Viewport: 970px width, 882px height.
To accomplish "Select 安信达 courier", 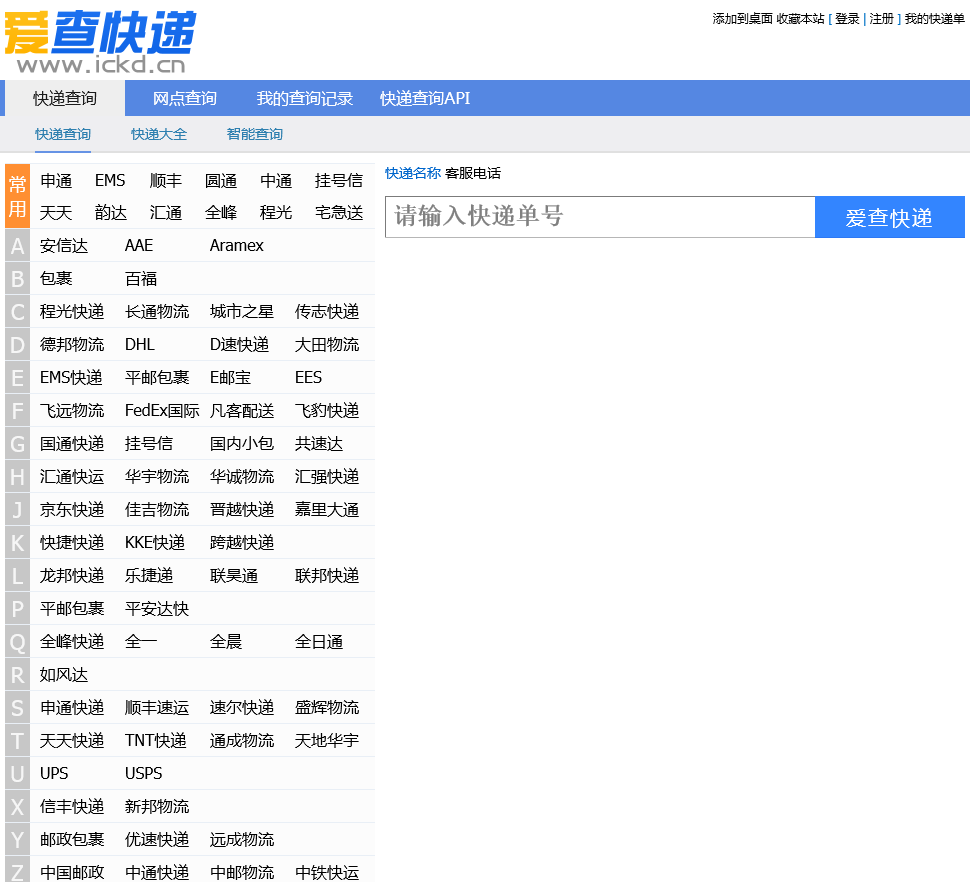I will (x=64, y=246).
